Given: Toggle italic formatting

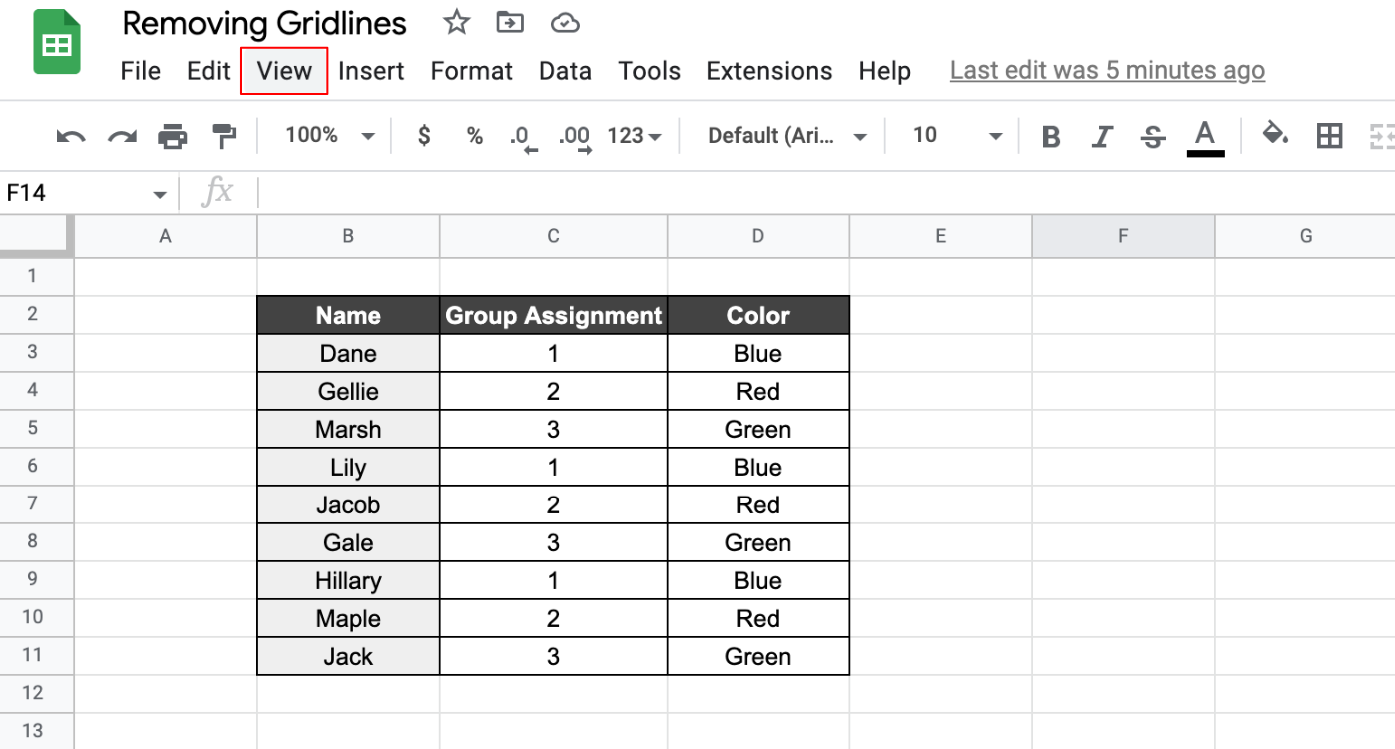Looking at the screenshot, I should [1101, 135].
